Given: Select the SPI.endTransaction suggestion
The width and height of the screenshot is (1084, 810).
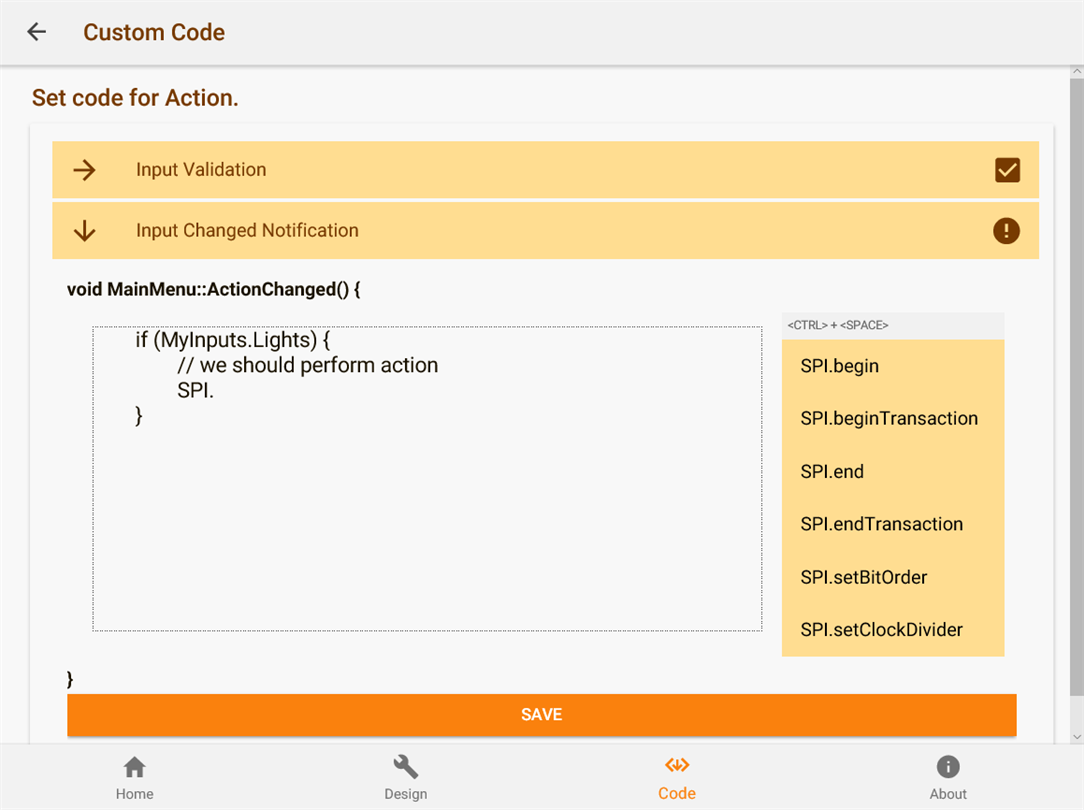Looking at the screenshot, I should pos(882,524).
